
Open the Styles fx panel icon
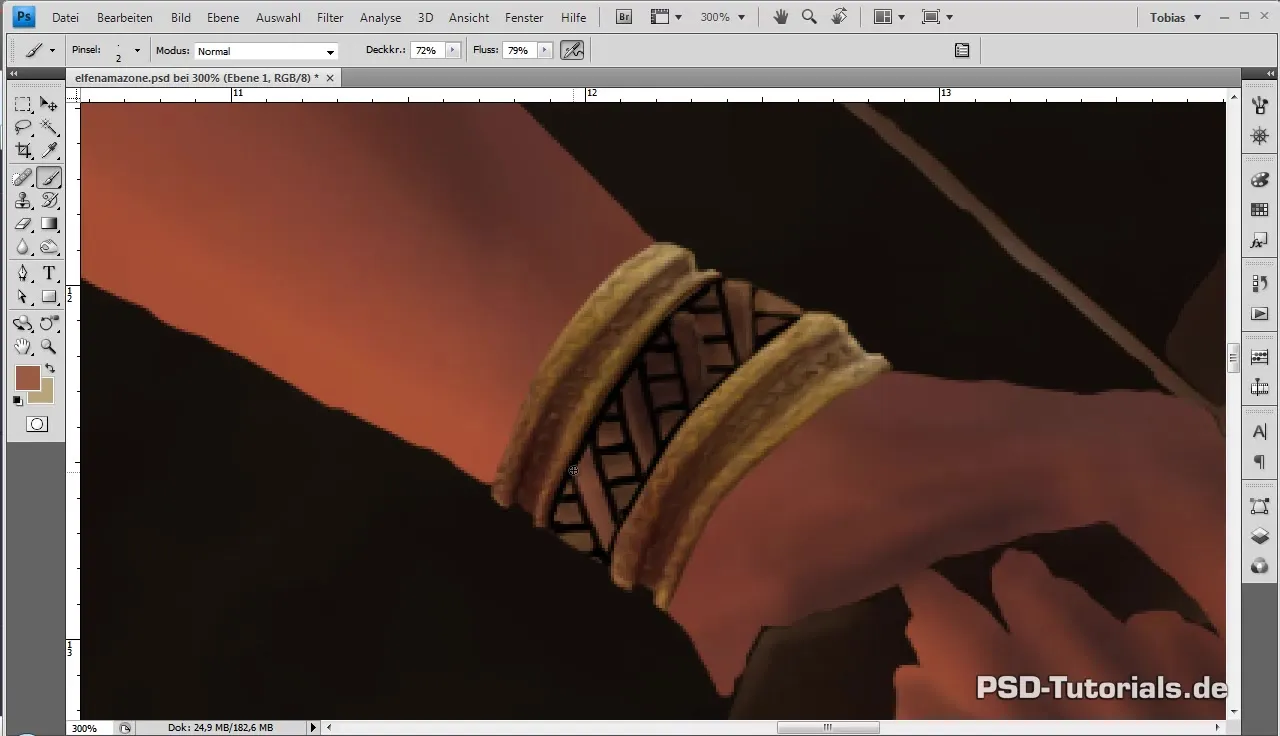point(1260,241)
